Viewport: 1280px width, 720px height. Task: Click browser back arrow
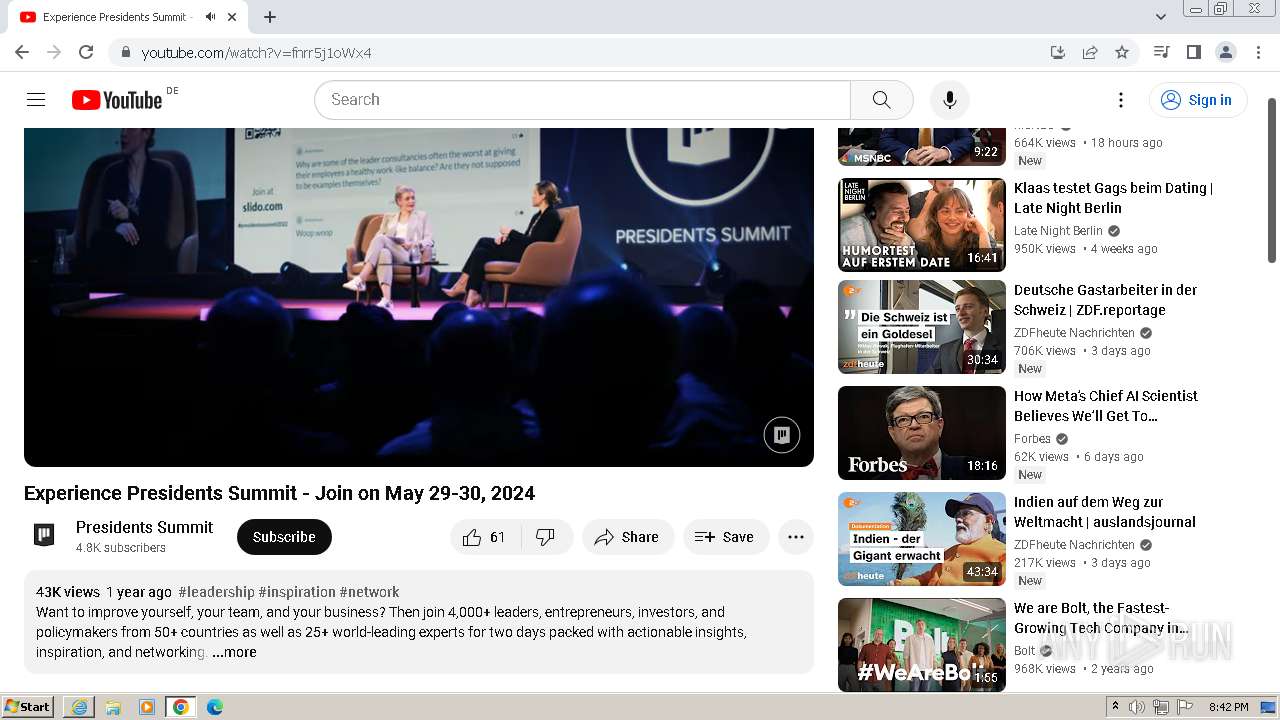click(x=22, y=52)
